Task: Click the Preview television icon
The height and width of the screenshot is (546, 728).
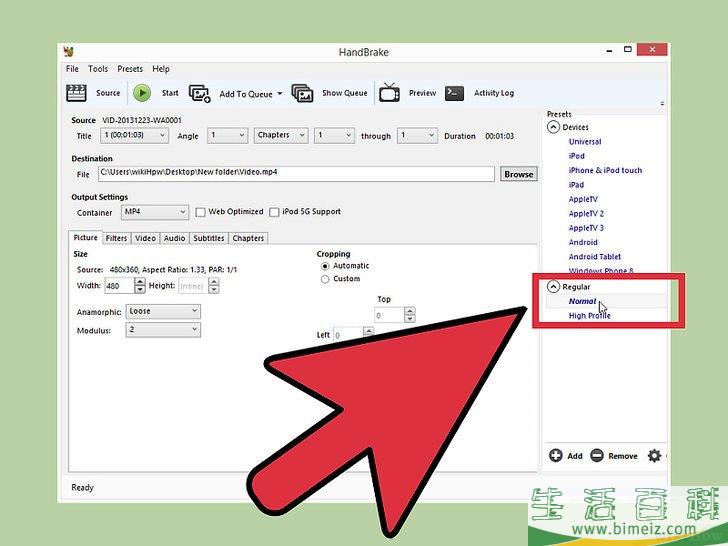Action: [x=389, y=93]
